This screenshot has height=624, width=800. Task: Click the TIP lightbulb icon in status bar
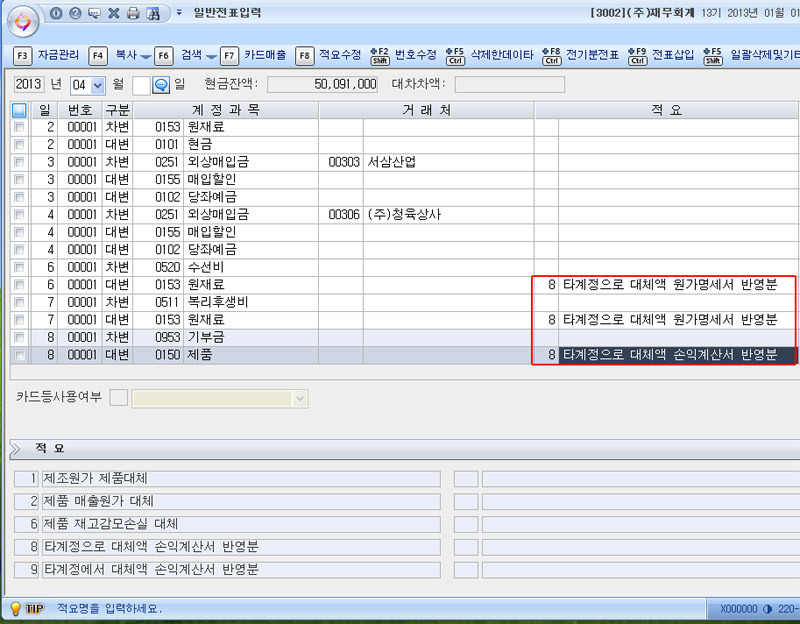[15, 608]
